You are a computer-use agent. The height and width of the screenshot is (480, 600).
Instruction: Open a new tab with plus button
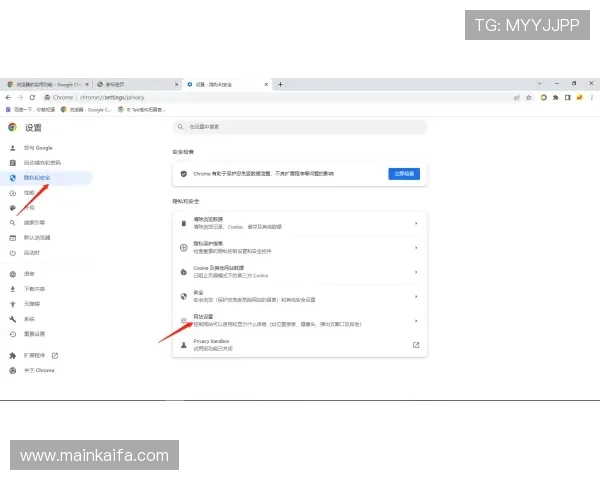pos(280,84)
